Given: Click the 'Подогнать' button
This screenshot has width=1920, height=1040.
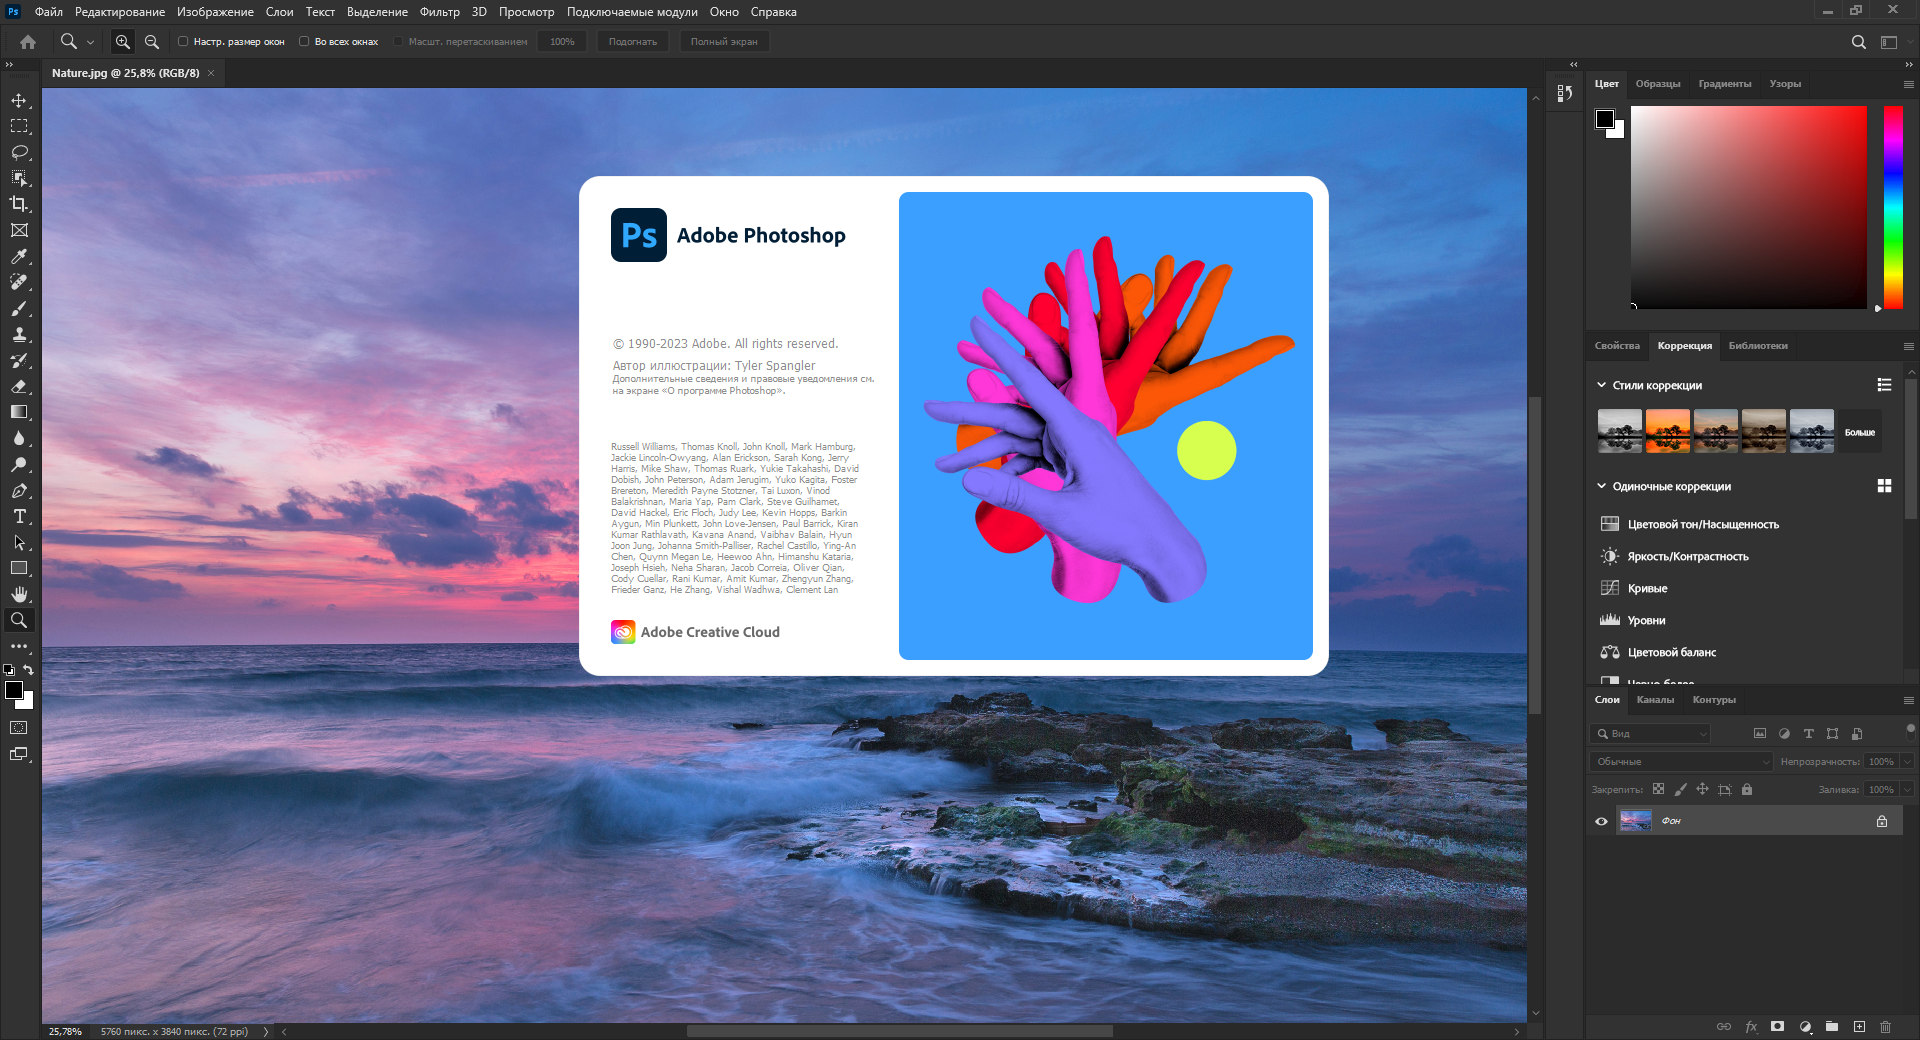Looking at the screenshot, I should (x=632, y=42).
